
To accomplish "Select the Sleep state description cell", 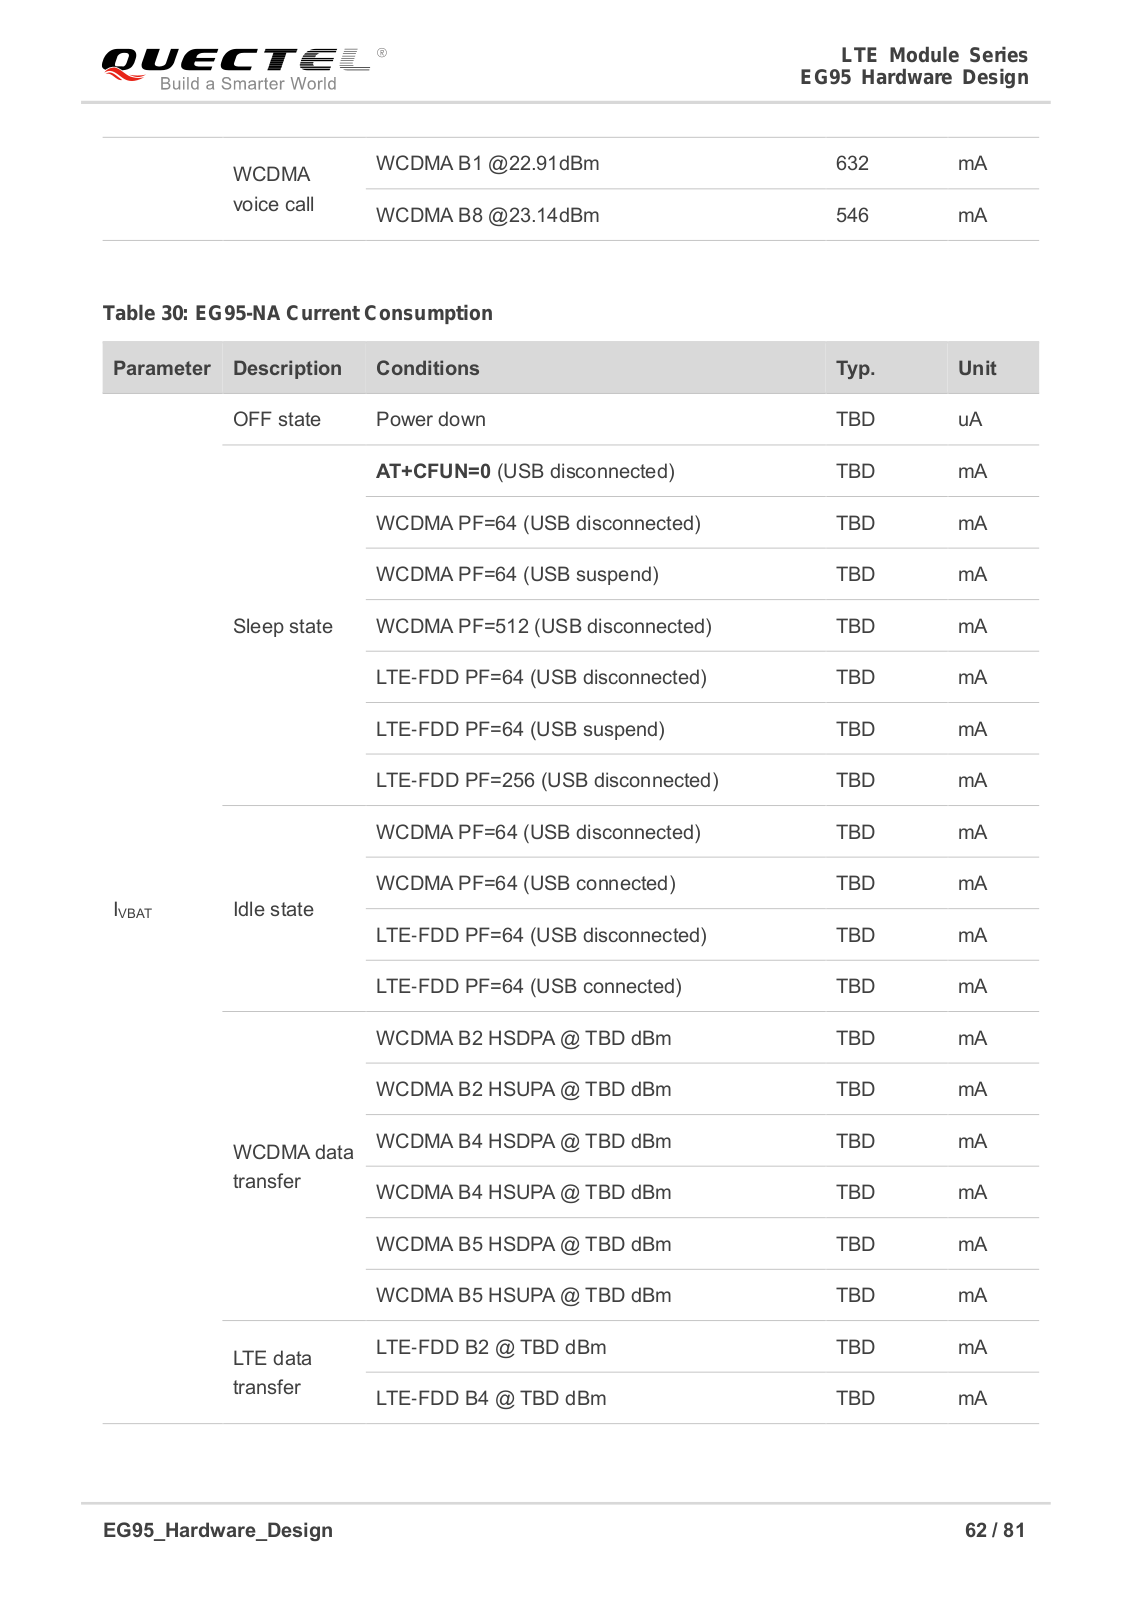I will [x=282, y=626].
